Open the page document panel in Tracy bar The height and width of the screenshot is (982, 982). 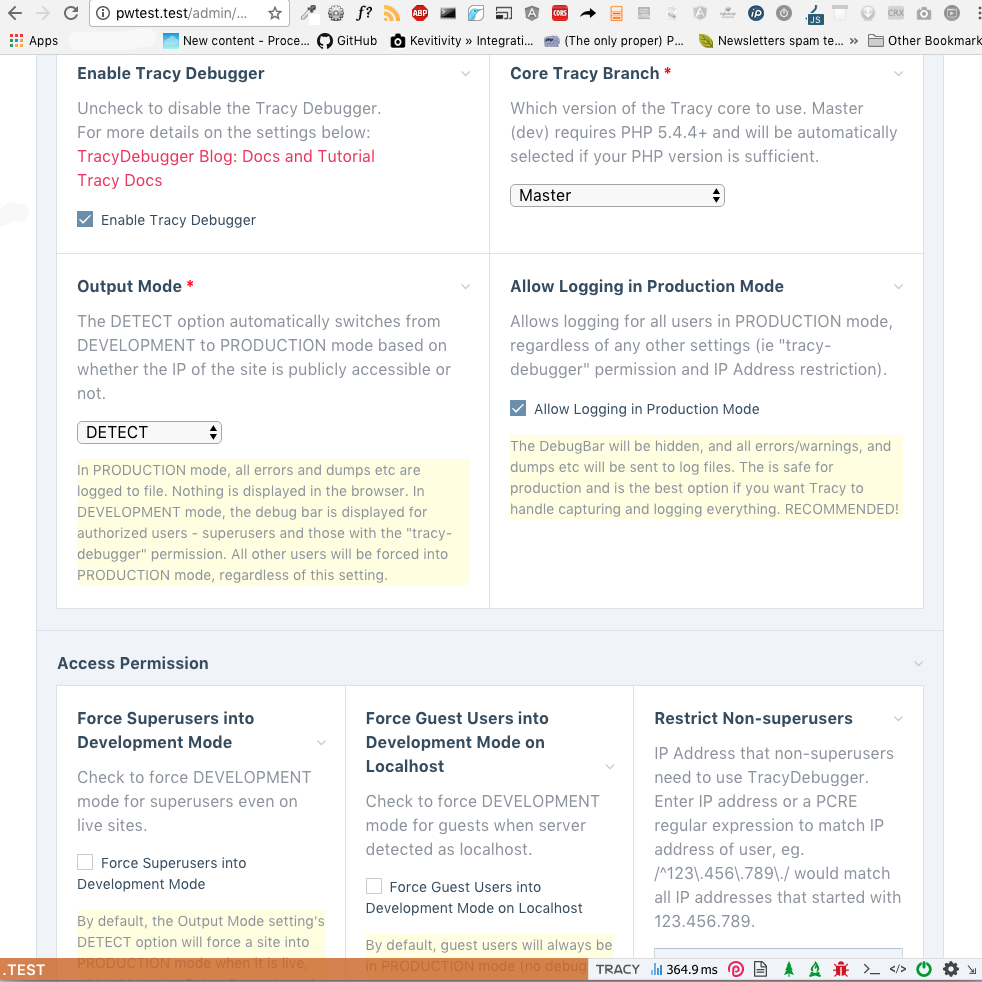click(x=760, y=969)
